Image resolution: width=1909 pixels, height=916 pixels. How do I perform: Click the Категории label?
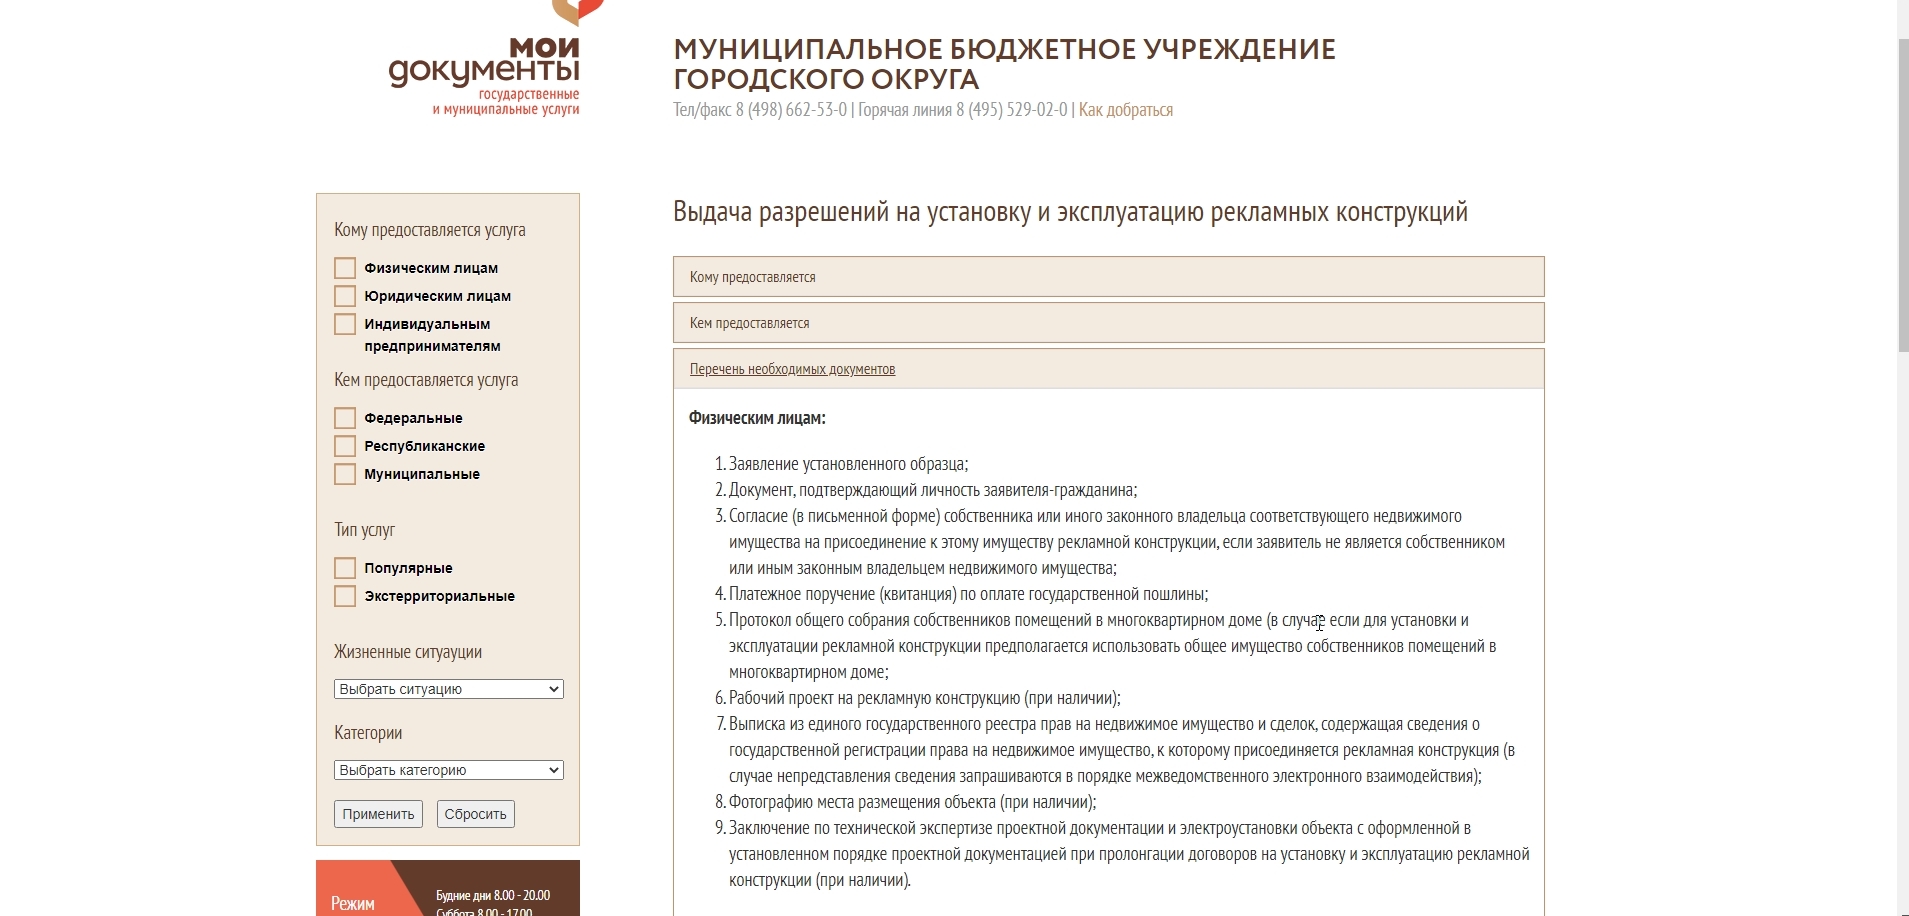coord(368,733)
